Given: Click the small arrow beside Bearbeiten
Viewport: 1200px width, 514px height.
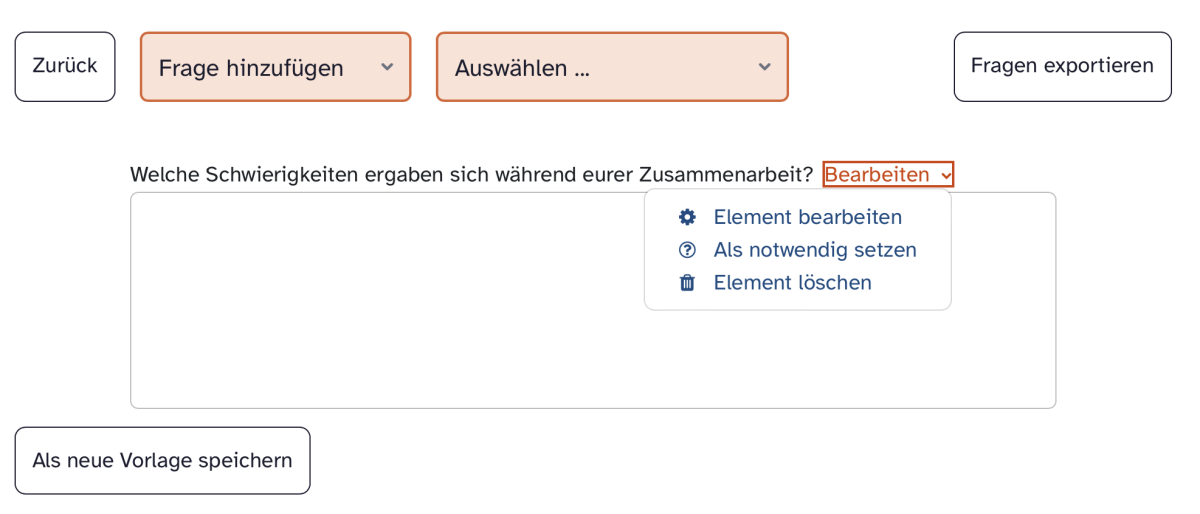Looking at the screenshot, I should [946, 175].
